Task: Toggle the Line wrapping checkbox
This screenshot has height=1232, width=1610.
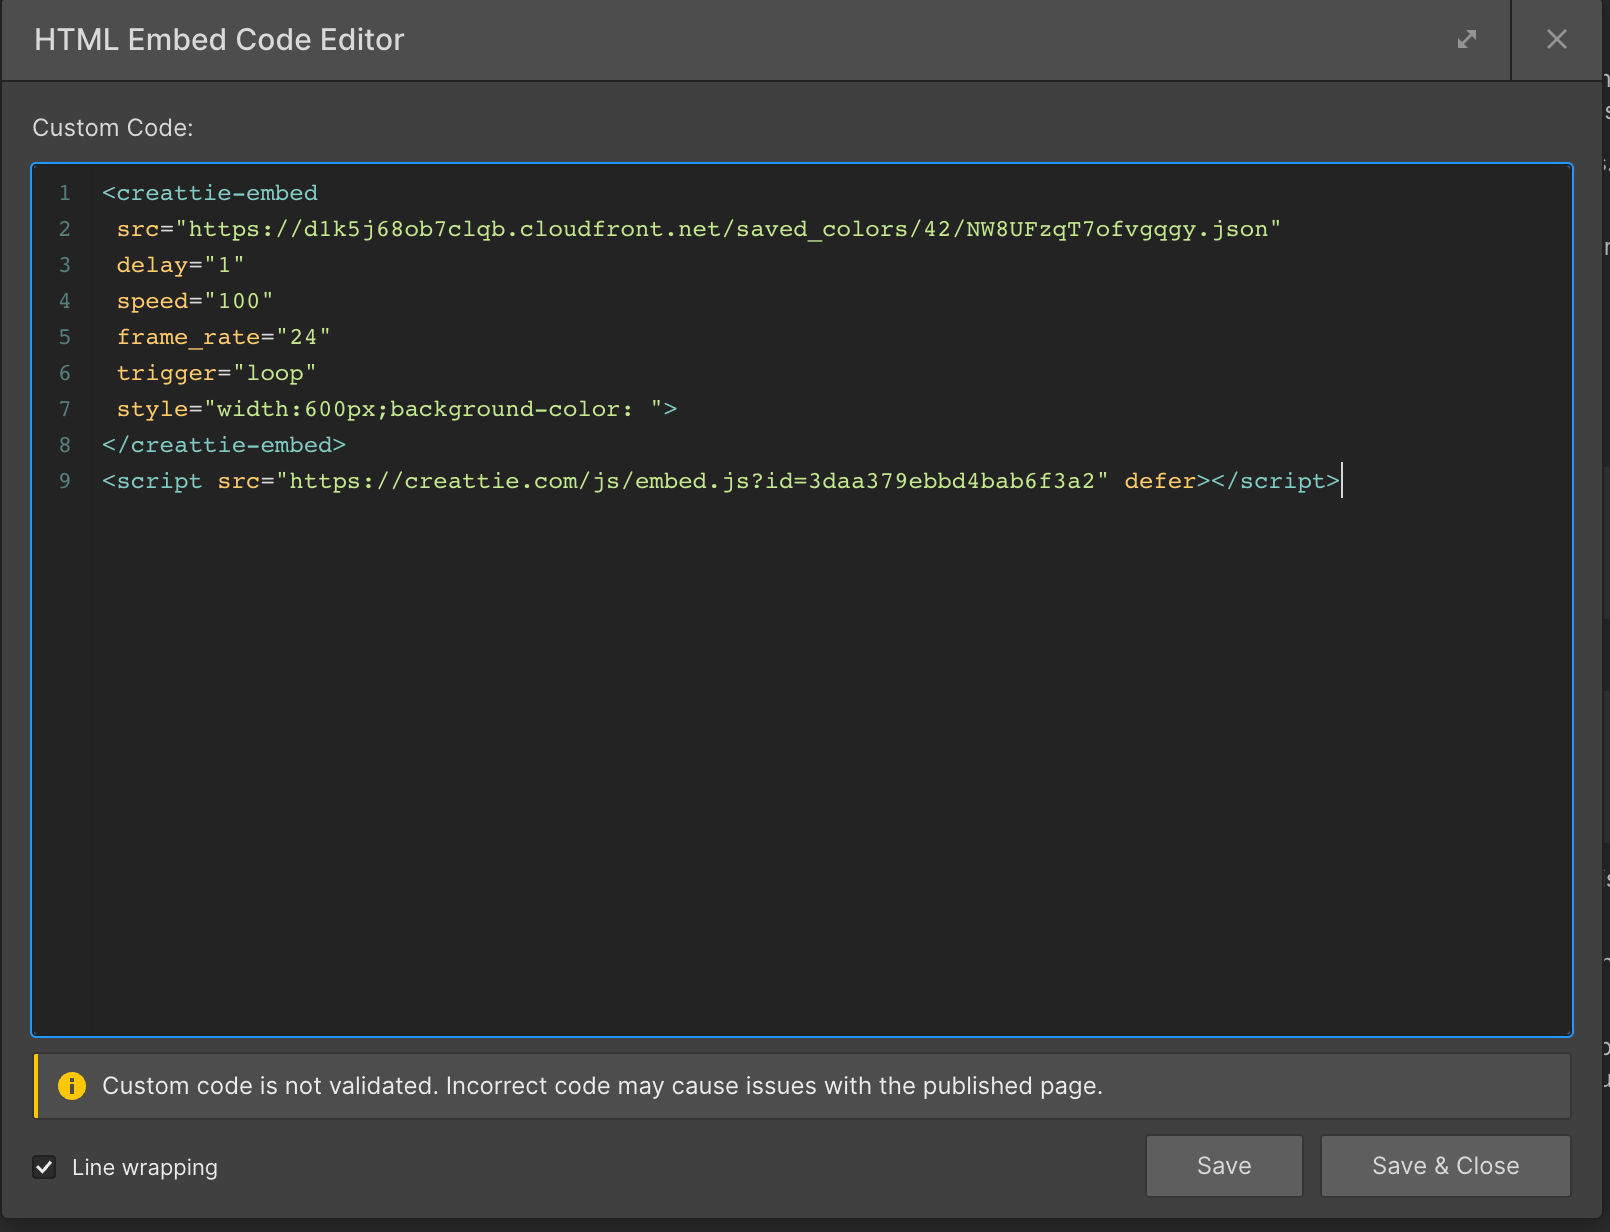Action: 44,1167
